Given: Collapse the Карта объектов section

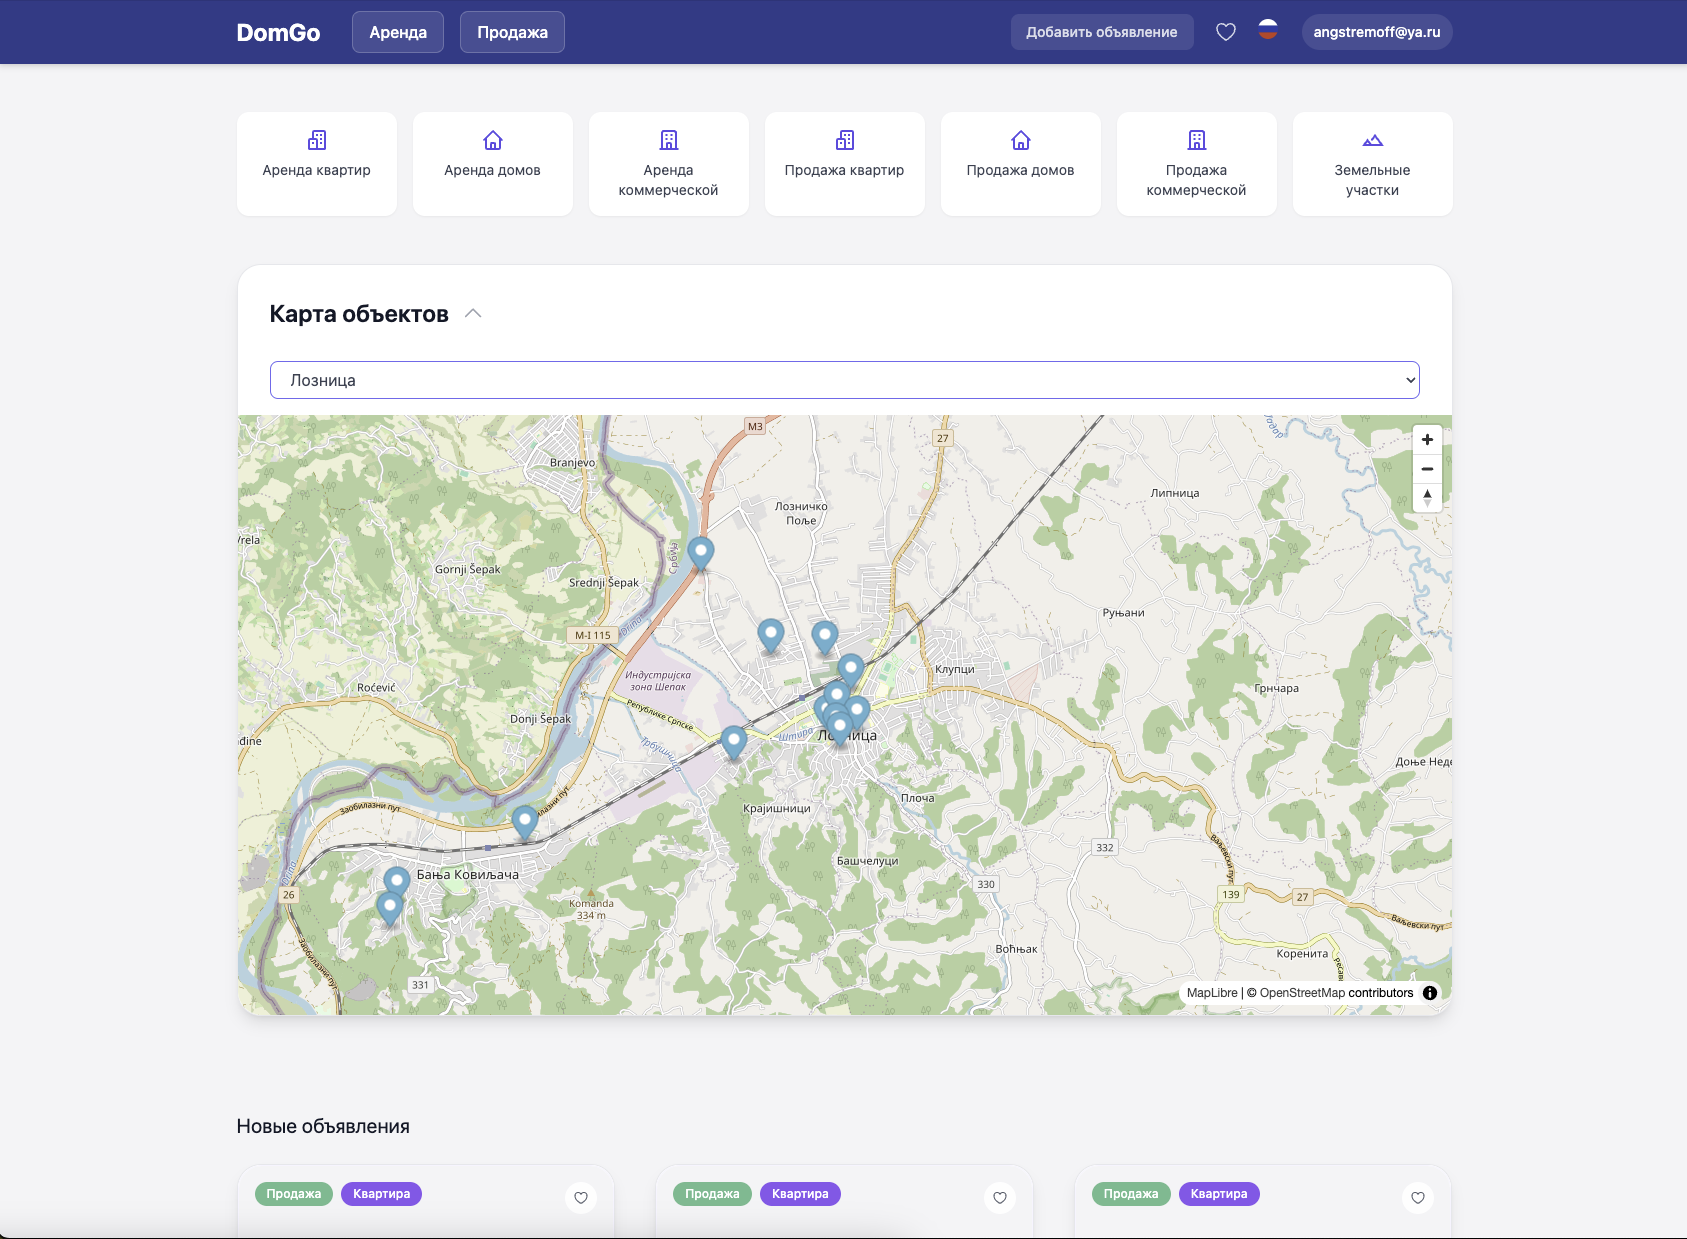Looking at the screenshot, I should 473,314.
